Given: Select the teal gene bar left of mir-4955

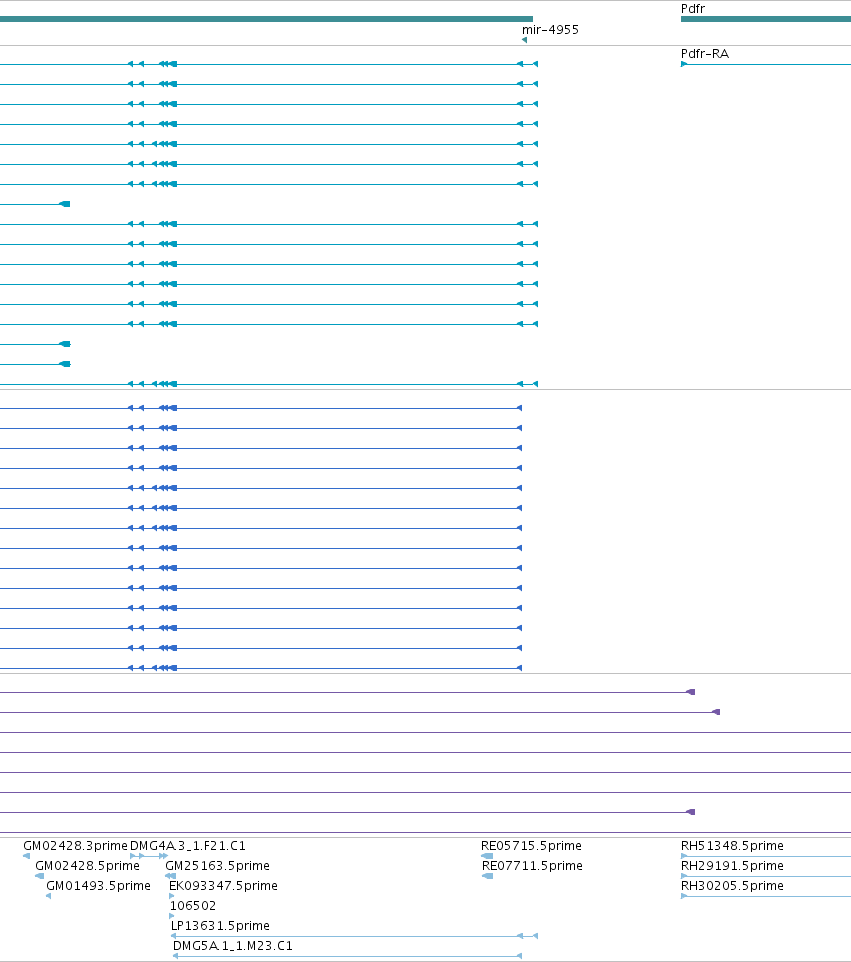Looking at the screenshot, I should tap(266, 19).
